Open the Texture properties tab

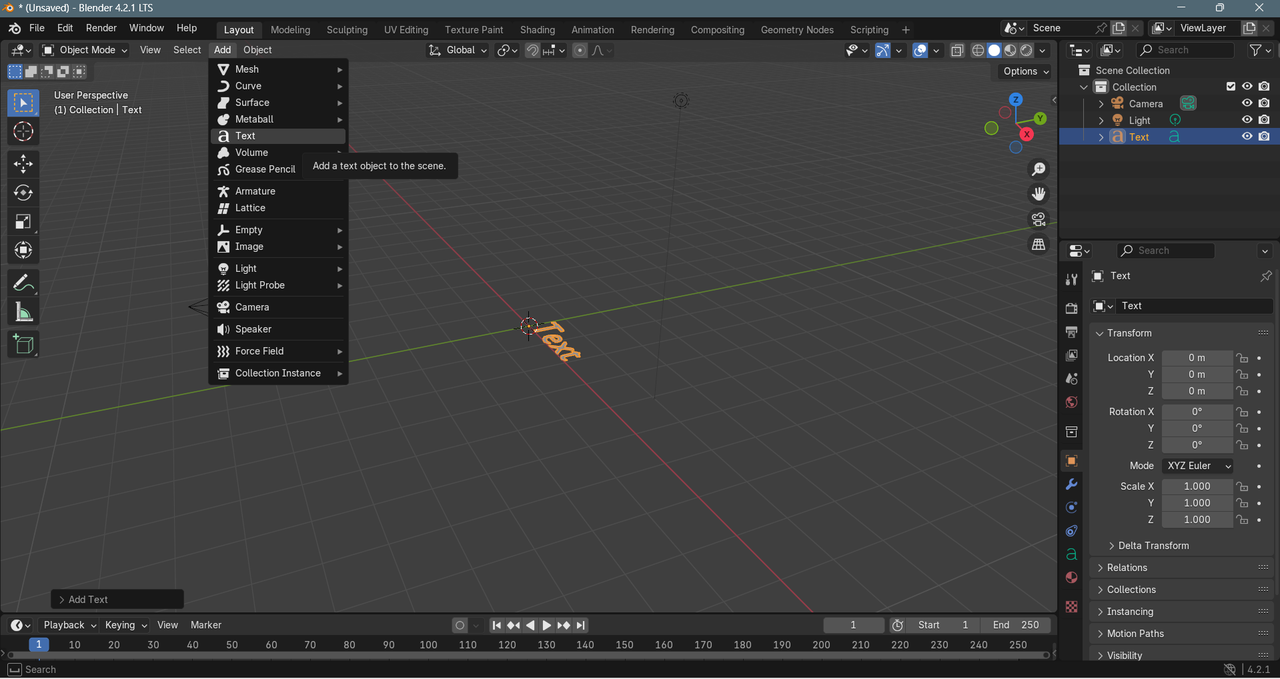point(1071,606)
